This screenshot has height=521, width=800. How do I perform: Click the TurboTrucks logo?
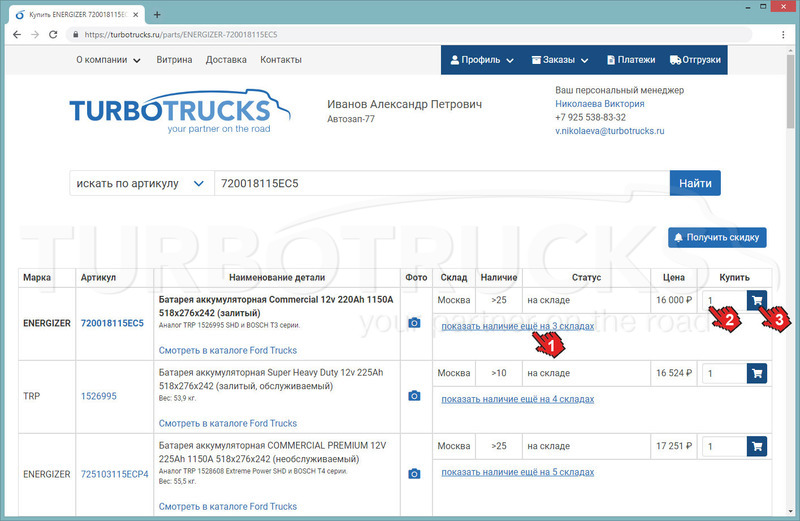coord(180,111)
